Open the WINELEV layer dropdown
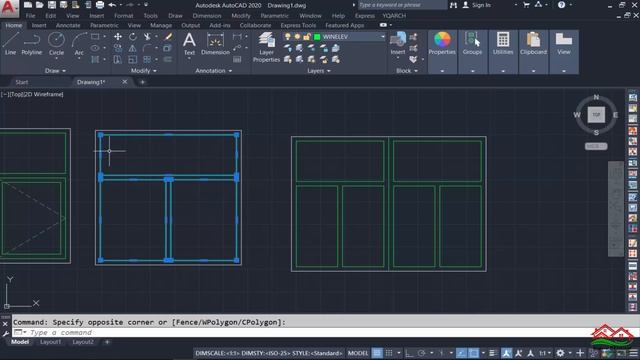 pos(382,37)
